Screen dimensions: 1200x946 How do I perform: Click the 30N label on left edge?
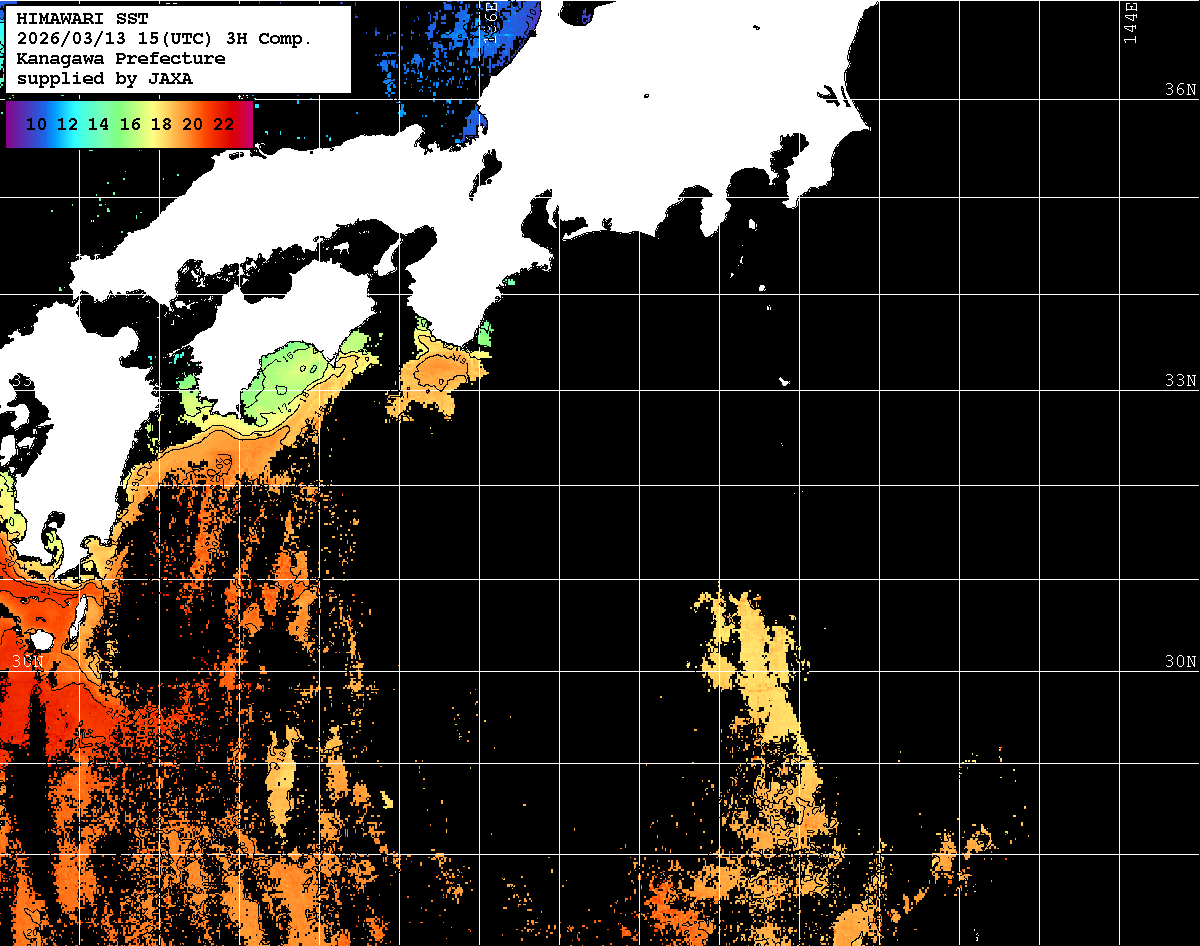click(28, 662)
